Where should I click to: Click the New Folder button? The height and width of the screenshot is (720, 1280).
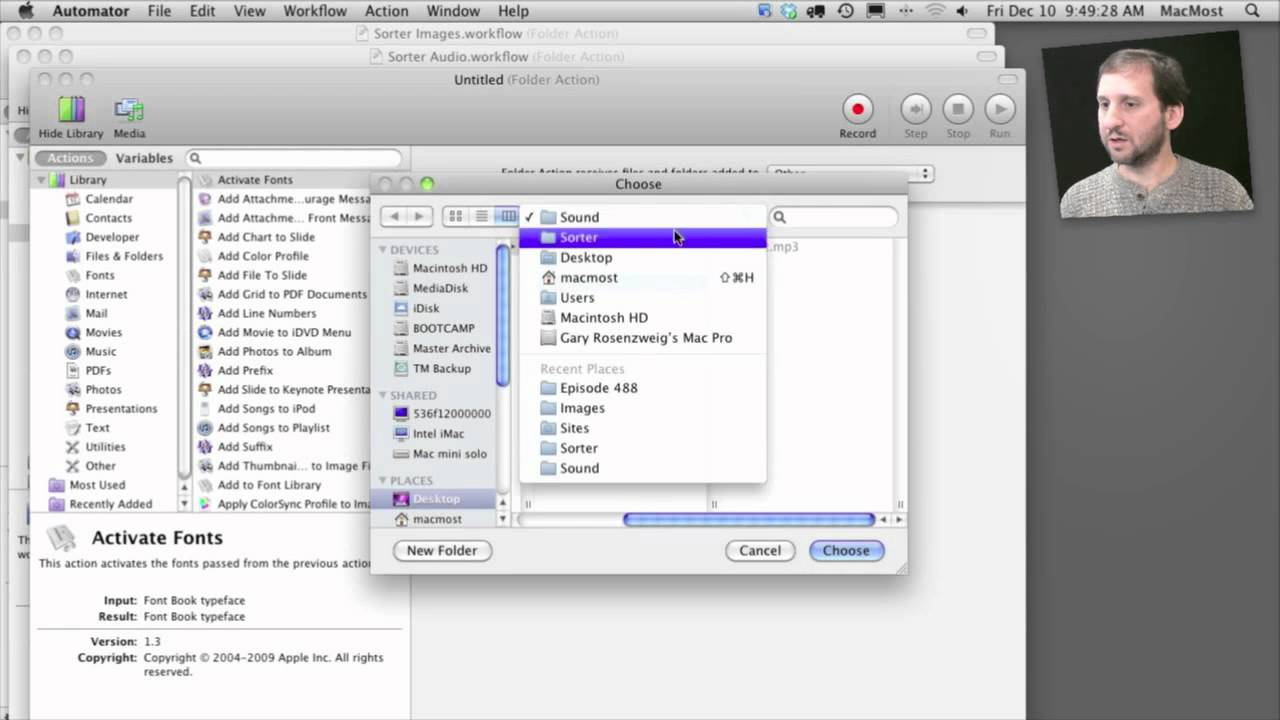442,550
